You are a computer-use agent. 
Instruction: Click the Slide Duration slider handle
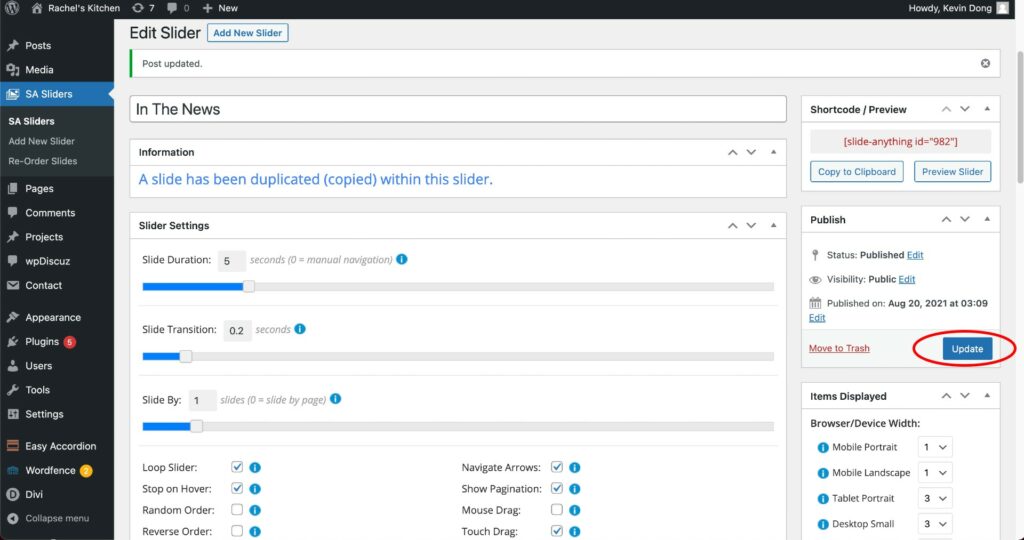(249, 286)
